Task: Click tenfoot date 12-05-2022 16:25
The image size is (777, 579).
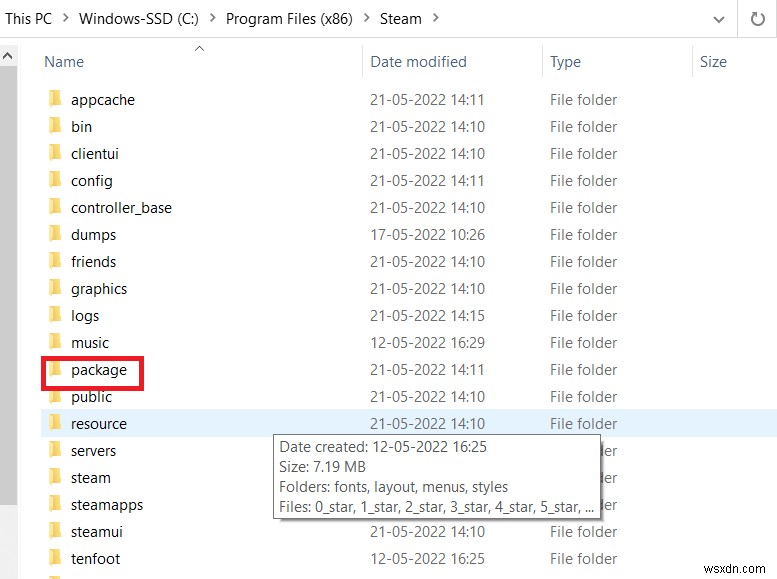Action: (x=427, y=559)
